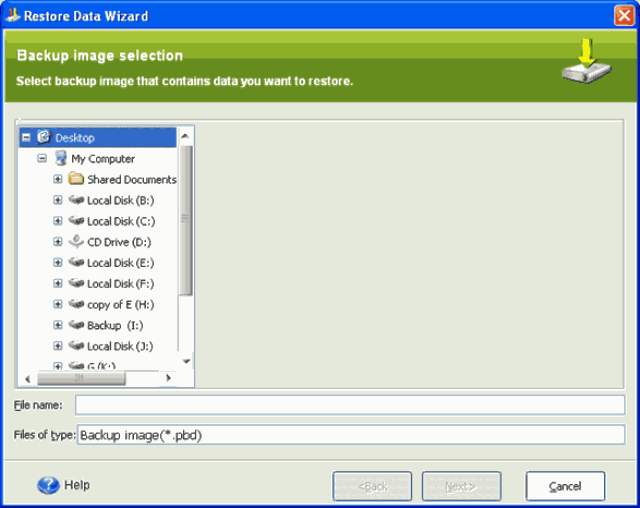Click the tree's vertical scrollbar down arrow

pos(186,362)
